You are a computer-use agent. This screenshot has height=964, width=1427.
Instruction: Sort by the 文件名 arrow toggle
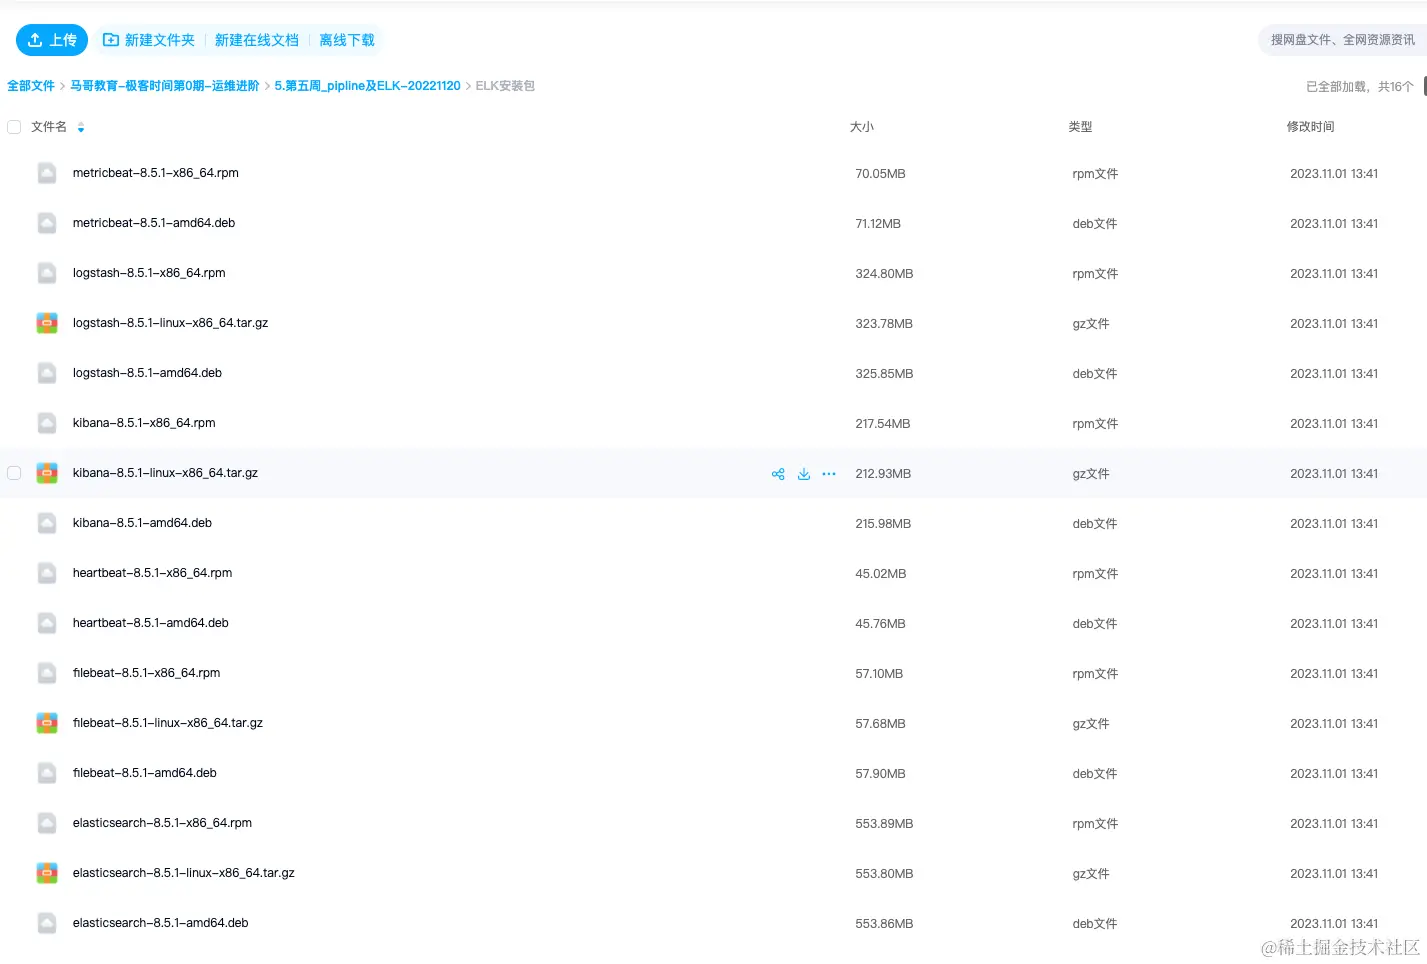click(81, 128)
